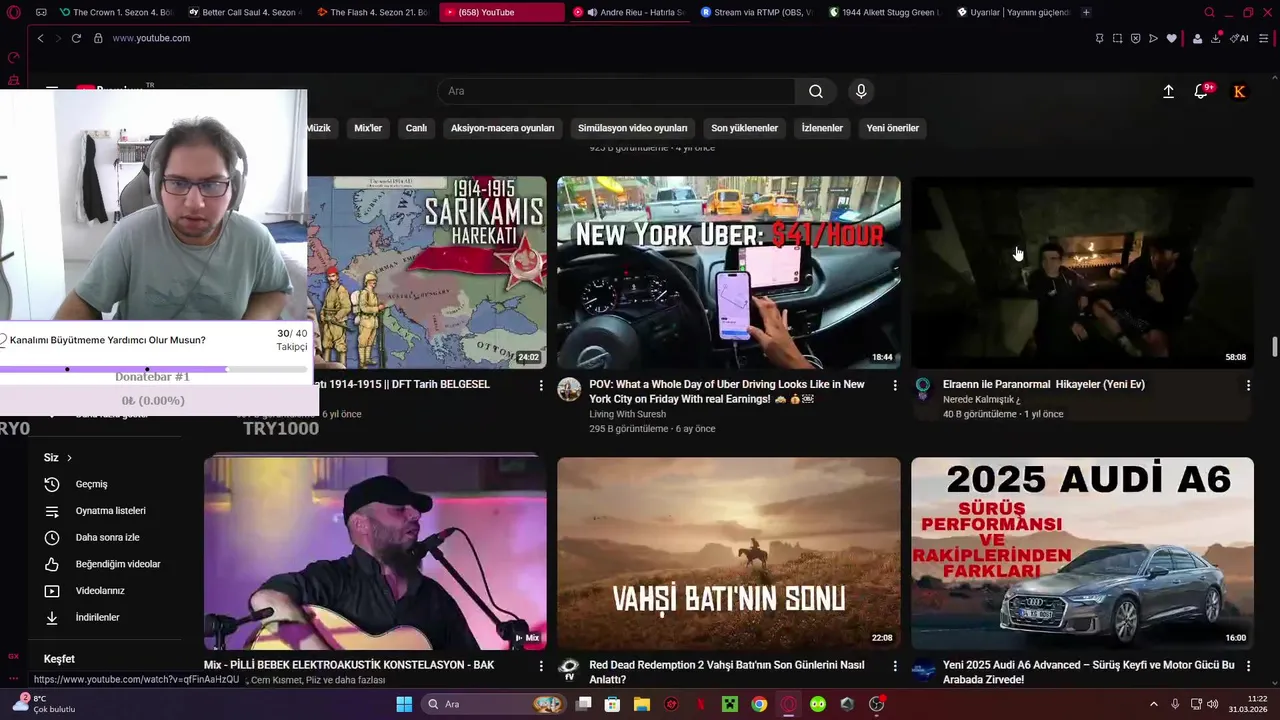The width and height of the screenshot is (1280, 720).
Task: Click the YouTube search magnifier button
Action: pos(816,91)
